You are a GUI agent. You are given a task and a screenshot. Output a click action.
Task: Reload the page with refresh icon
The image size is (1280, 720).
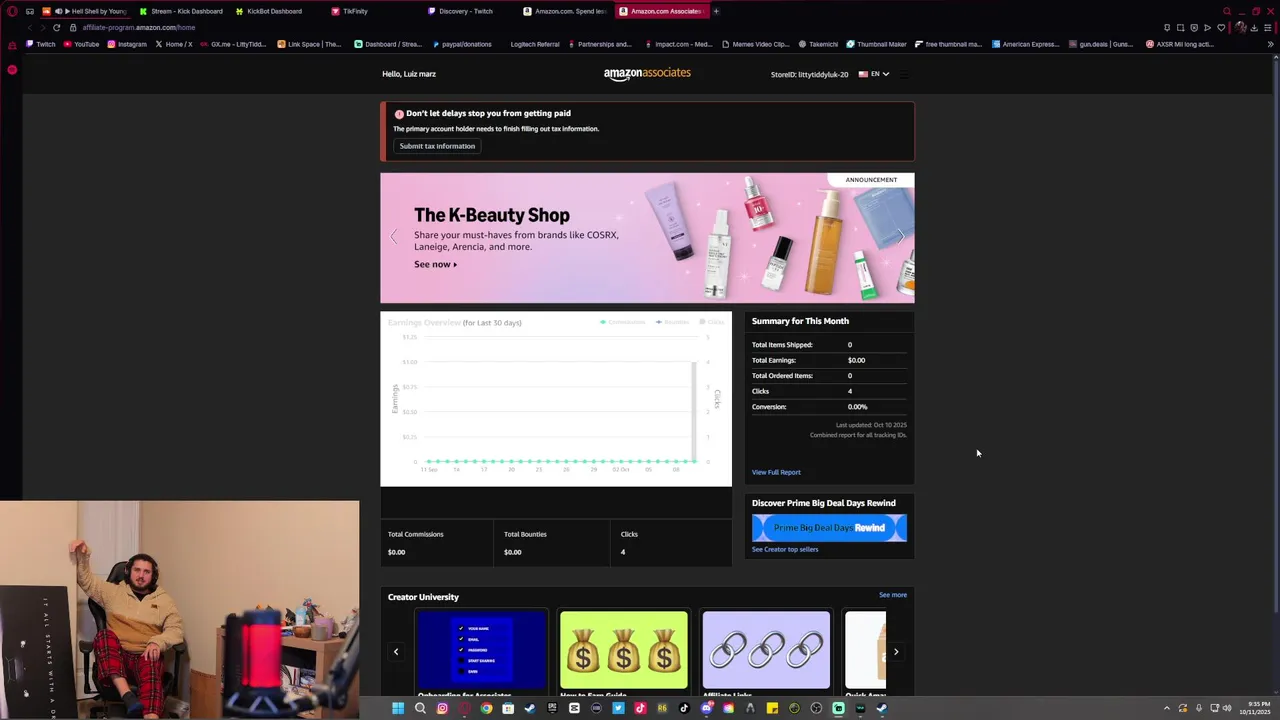56,27
